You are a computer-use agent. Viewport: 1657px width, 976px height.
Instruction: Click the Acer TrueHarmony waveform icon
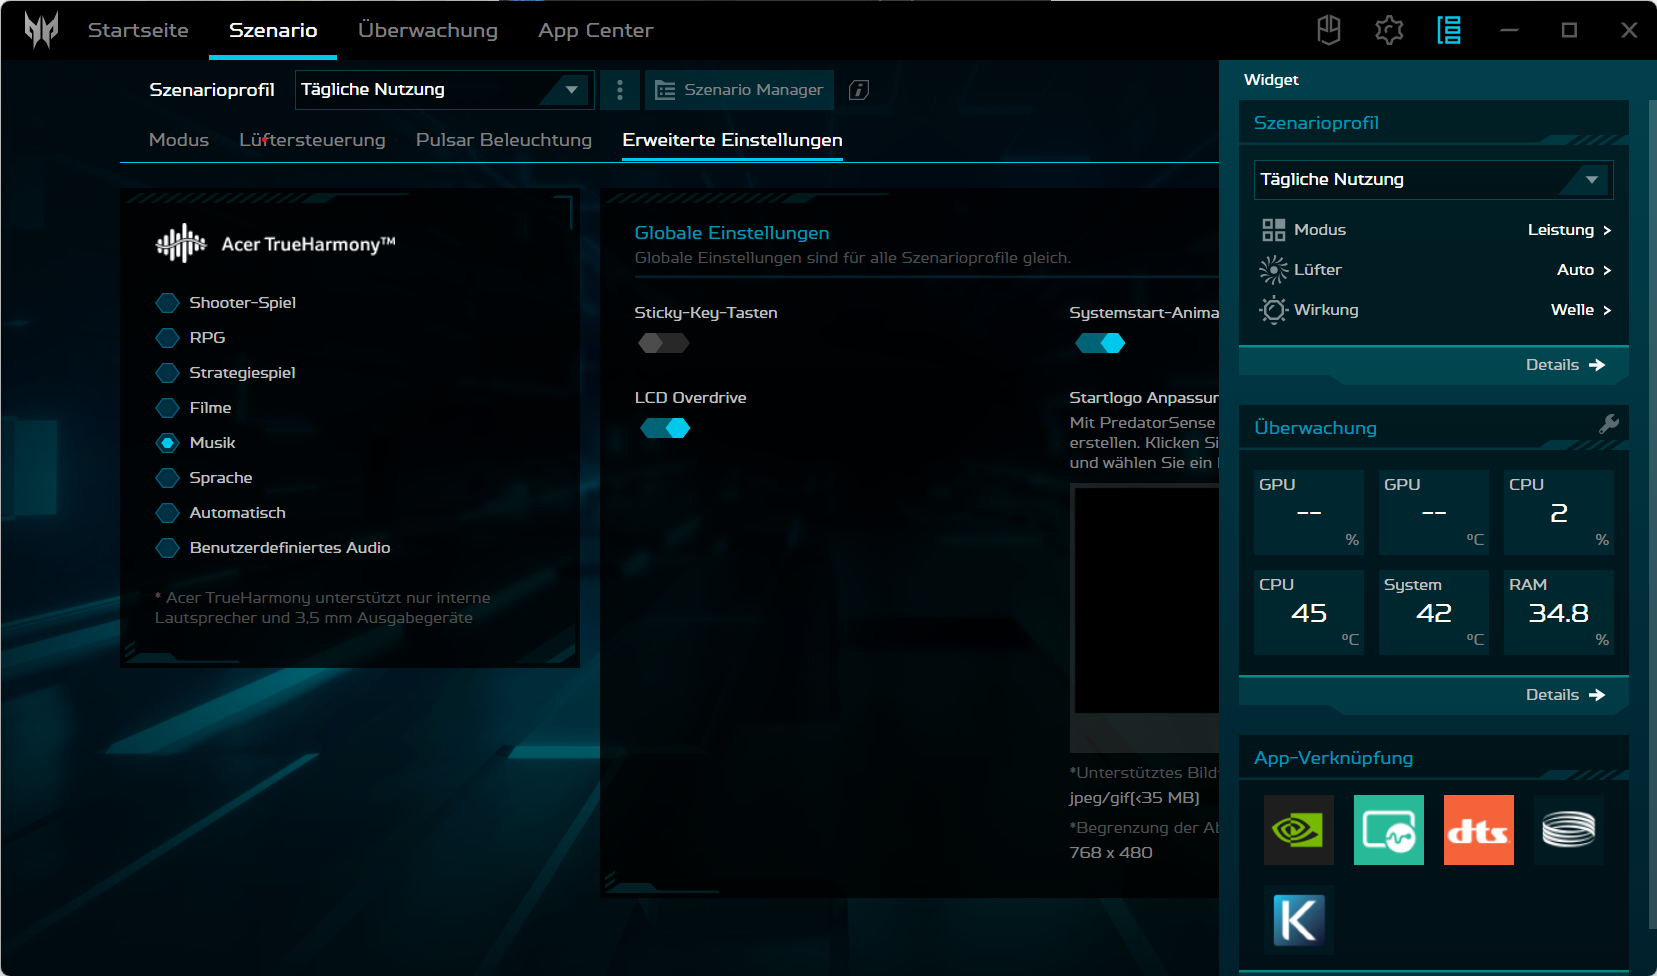(181, 243)
